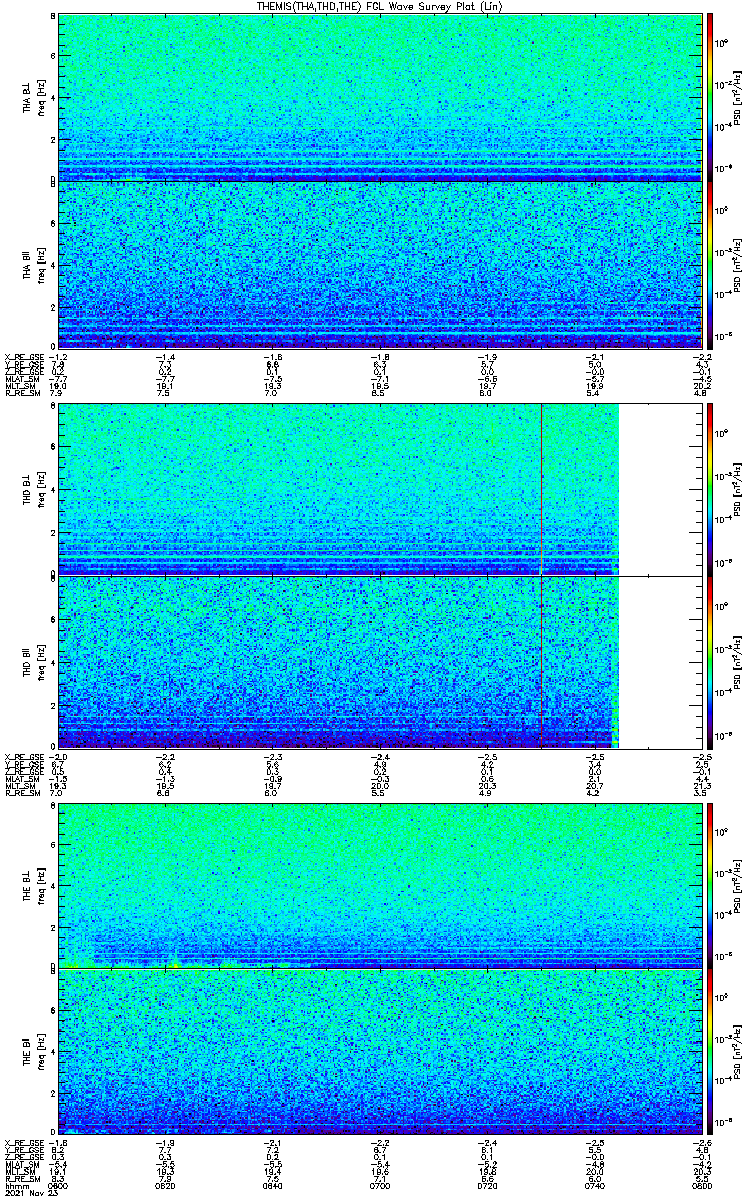Select the THD B-parallel spectrogram panel

[x=380, y=662]
